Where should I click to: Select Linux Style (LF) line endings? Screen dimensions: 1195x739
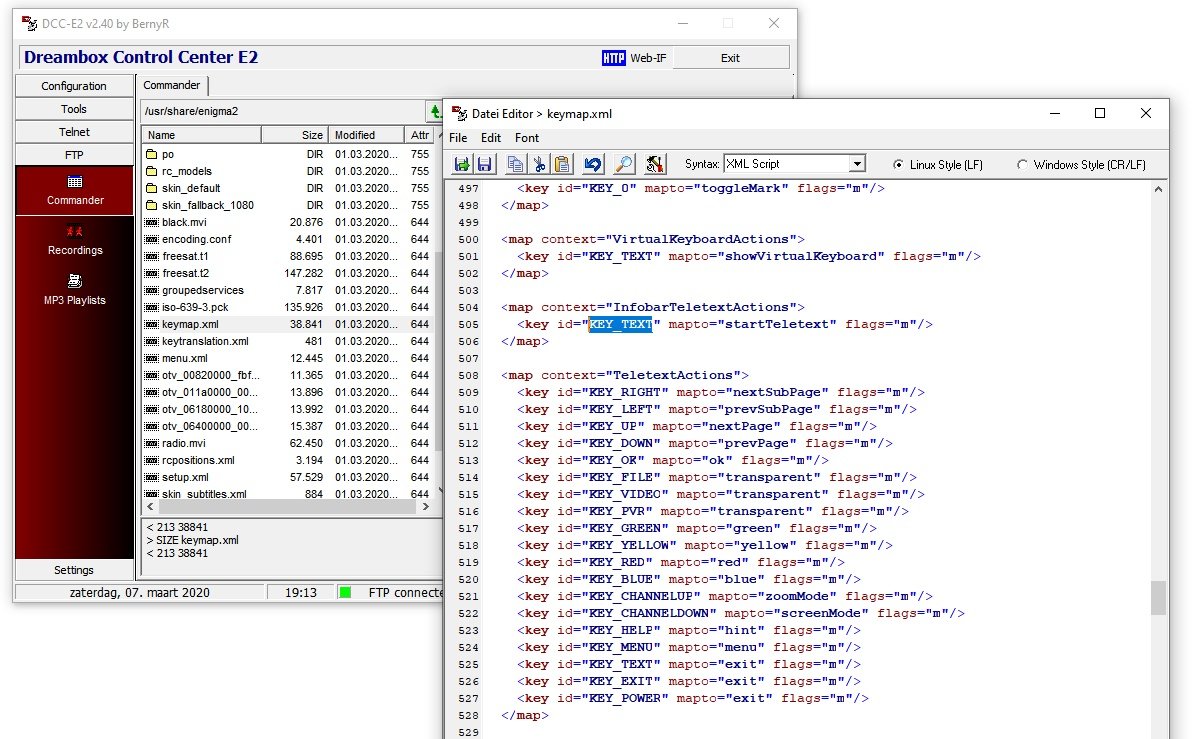point(898,164)
